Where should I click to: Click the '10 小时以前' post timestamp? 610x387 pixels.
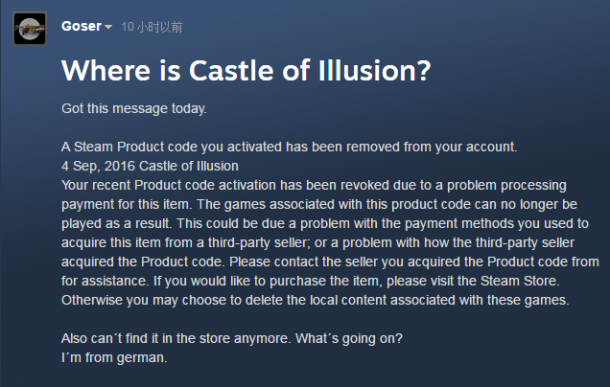point(152,27)
